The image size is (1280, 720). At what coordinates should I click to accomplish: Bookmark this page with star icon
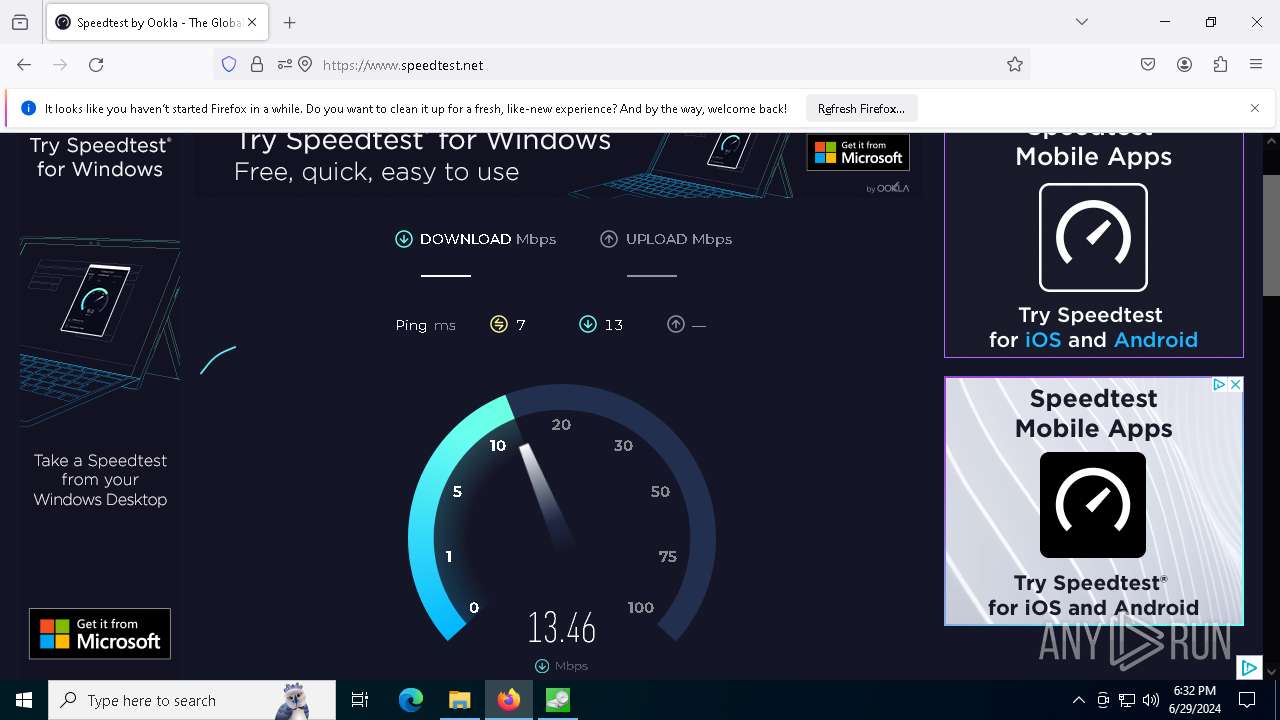[1015, 65]
